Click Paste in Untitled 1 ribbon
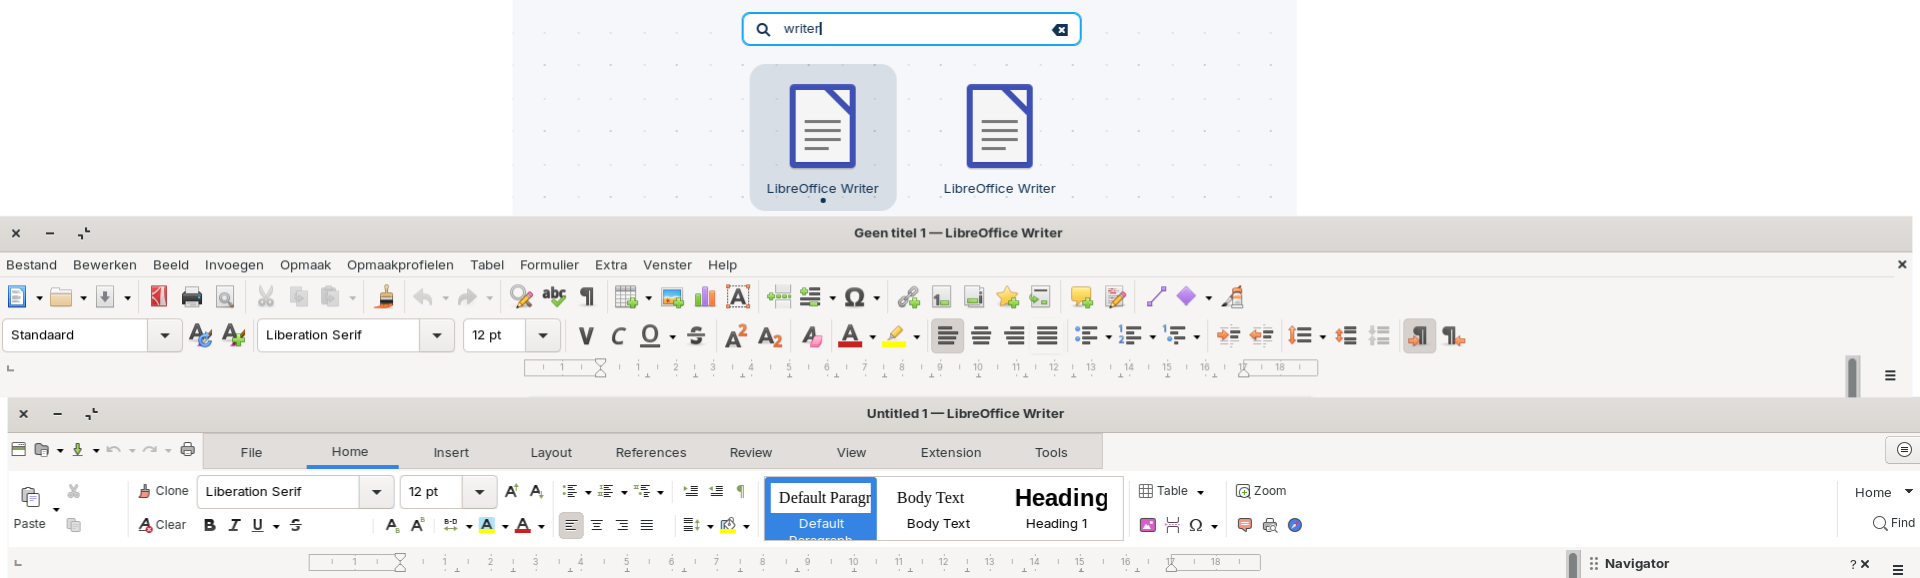 click(x=30, y=509)
